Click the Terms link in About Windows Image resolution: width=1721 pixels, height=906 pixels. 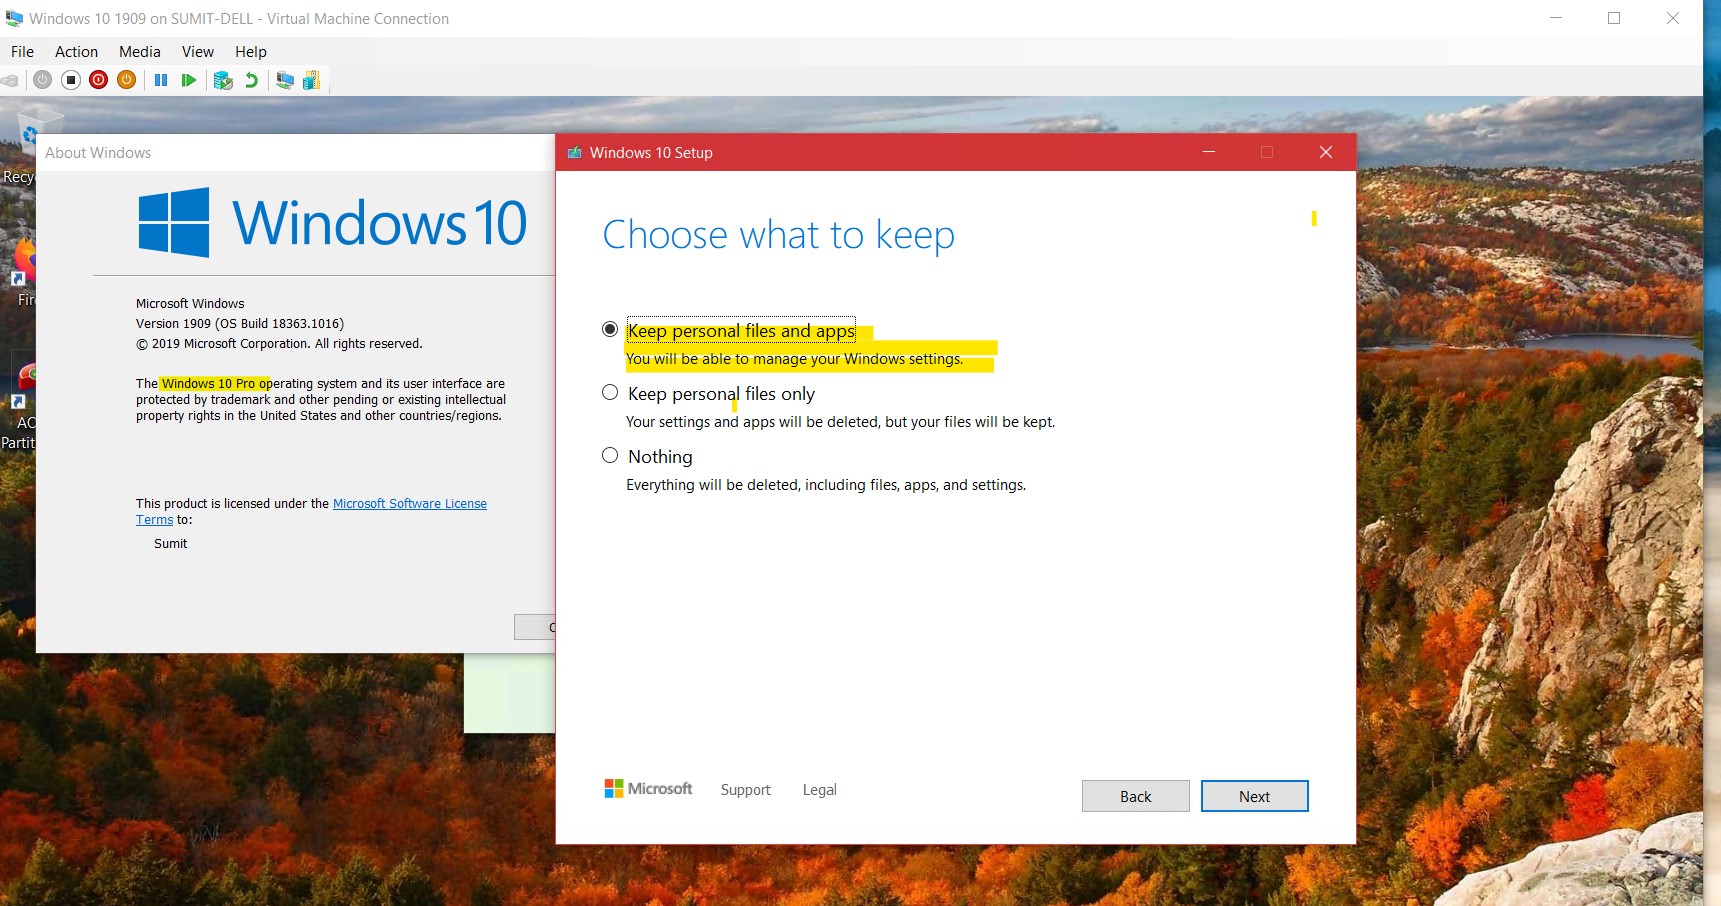tap(155, 520)
